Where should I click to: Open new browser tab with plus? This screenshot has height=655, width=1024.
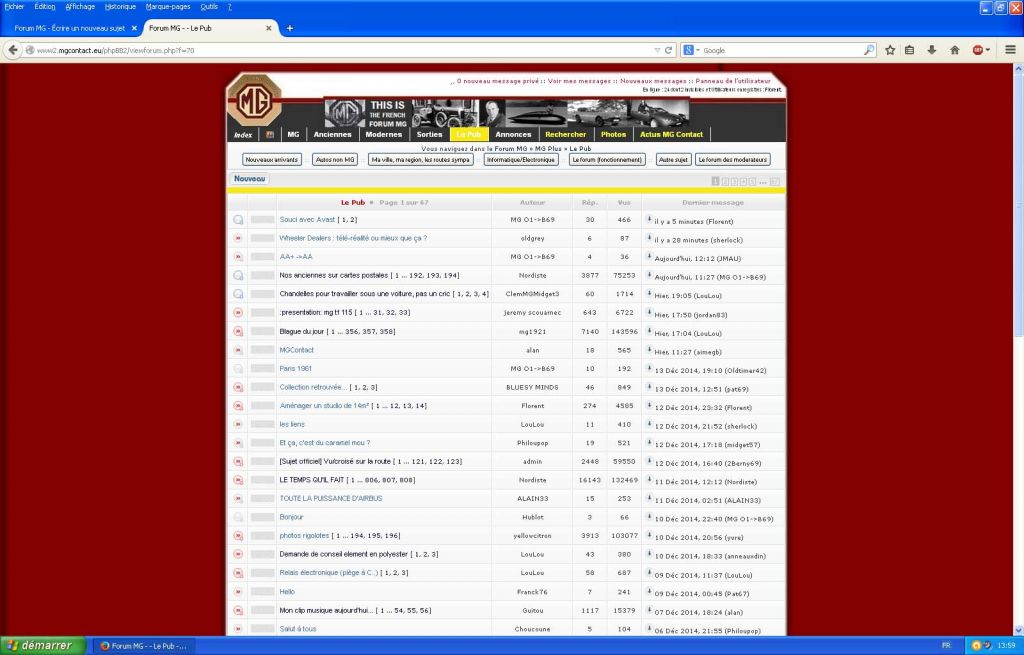[290, 28]
